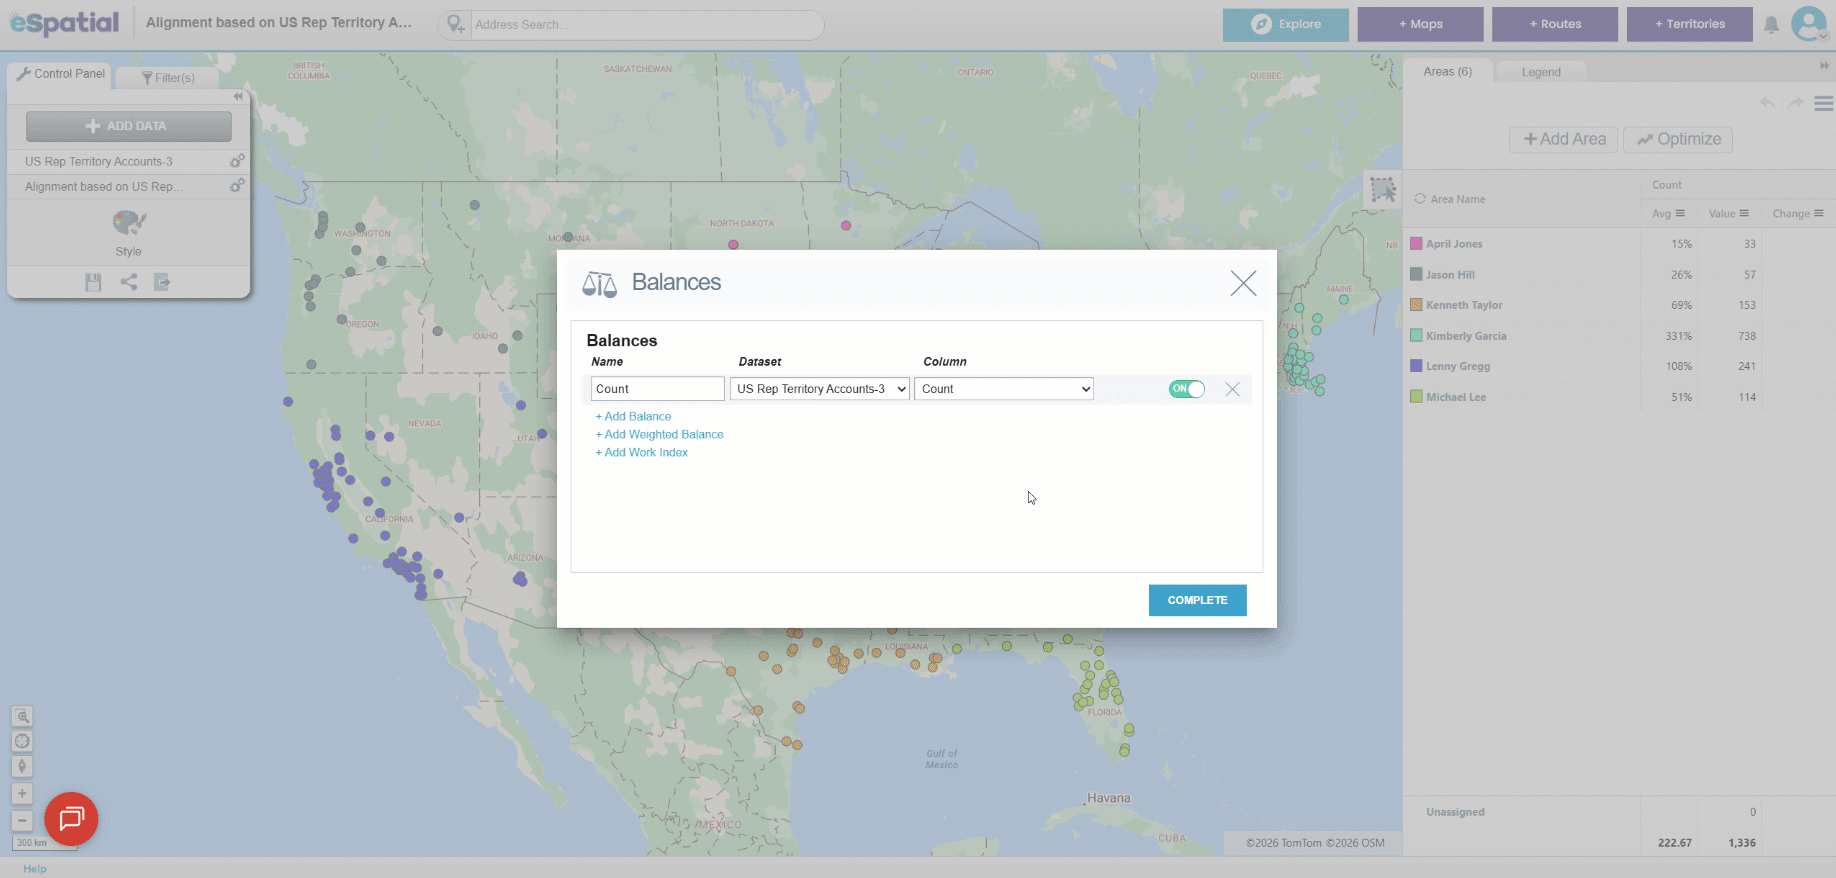1836x878 pixels.
Task: Collapse the right Areas panel arrows
Action: pyautogui.click(x=1824, y=65)
